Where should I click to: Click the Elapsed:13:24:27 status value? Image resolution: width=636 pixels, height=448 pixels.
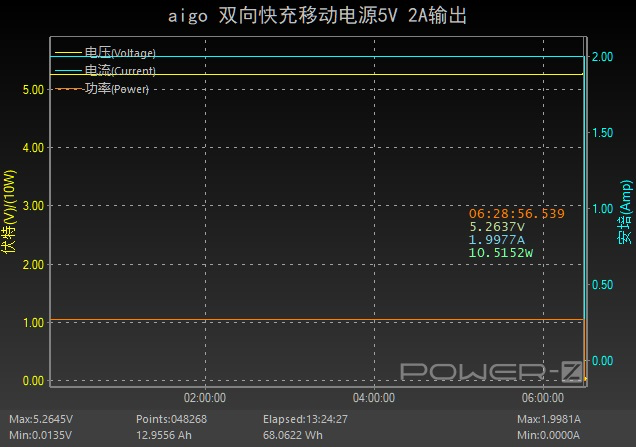point(305,419)
